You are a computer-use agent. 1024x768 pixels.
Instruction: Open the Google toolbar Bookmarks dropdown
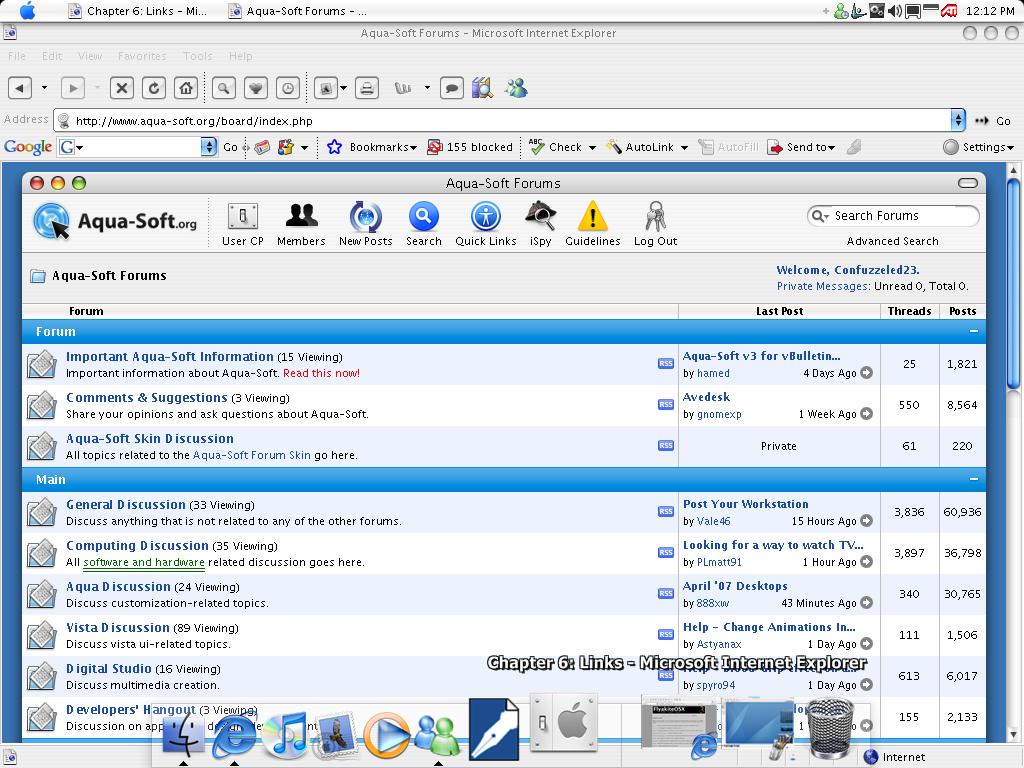pos(374,147)
